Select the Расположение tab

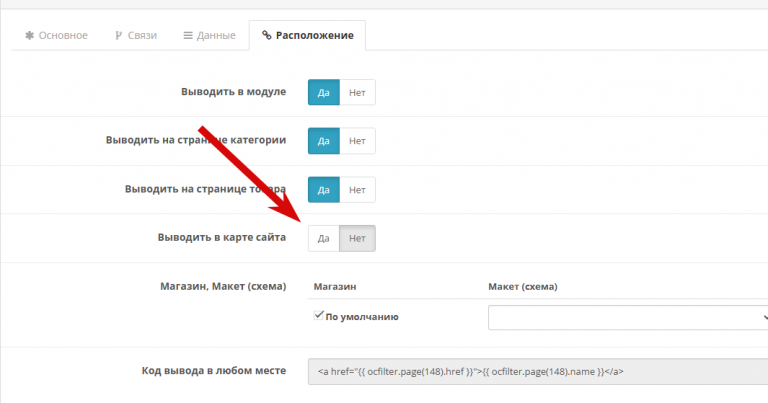tap(308, 35)
